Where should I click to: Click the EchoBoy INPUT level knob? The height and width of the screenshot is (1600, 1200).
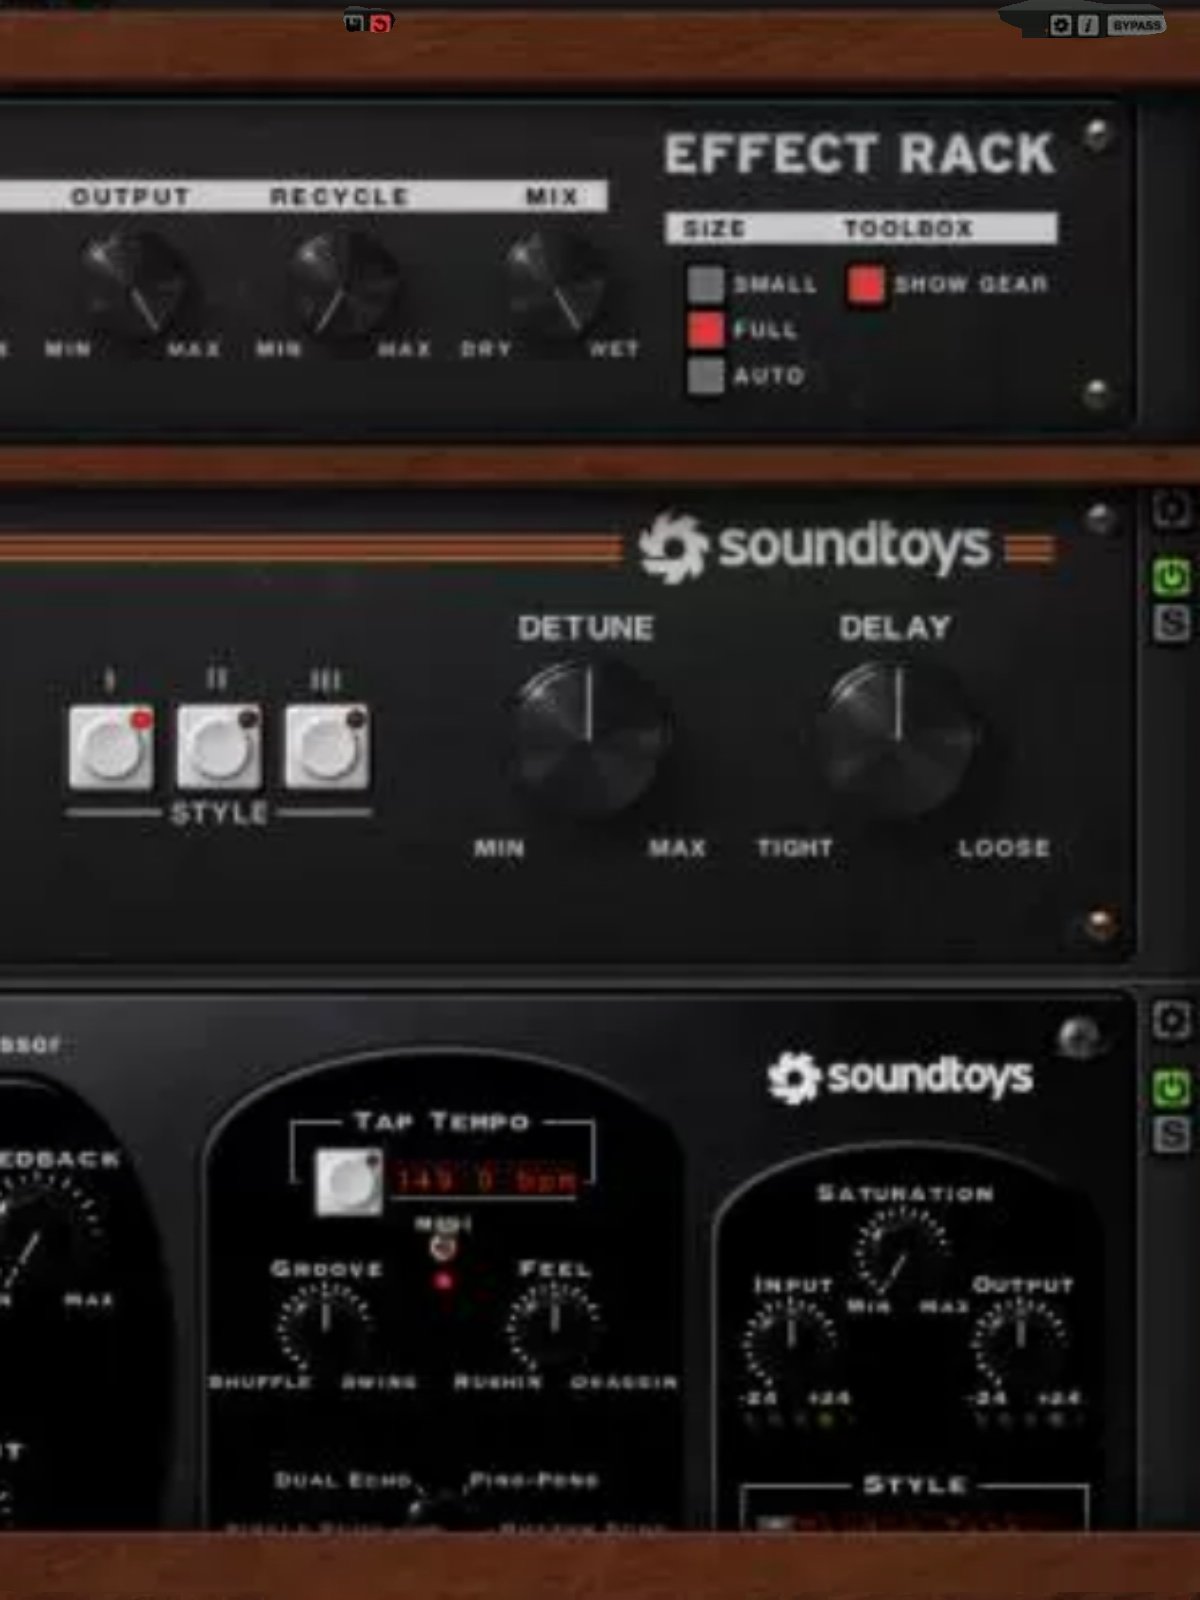(790, 1343)
